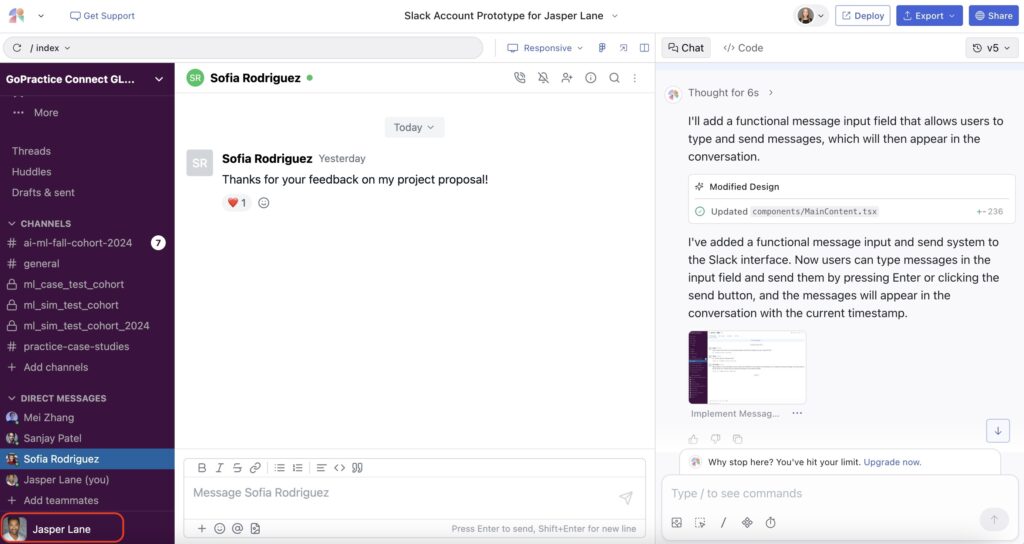
Task: Toggle italic formatting in message editor
Action: click(219, 468)
